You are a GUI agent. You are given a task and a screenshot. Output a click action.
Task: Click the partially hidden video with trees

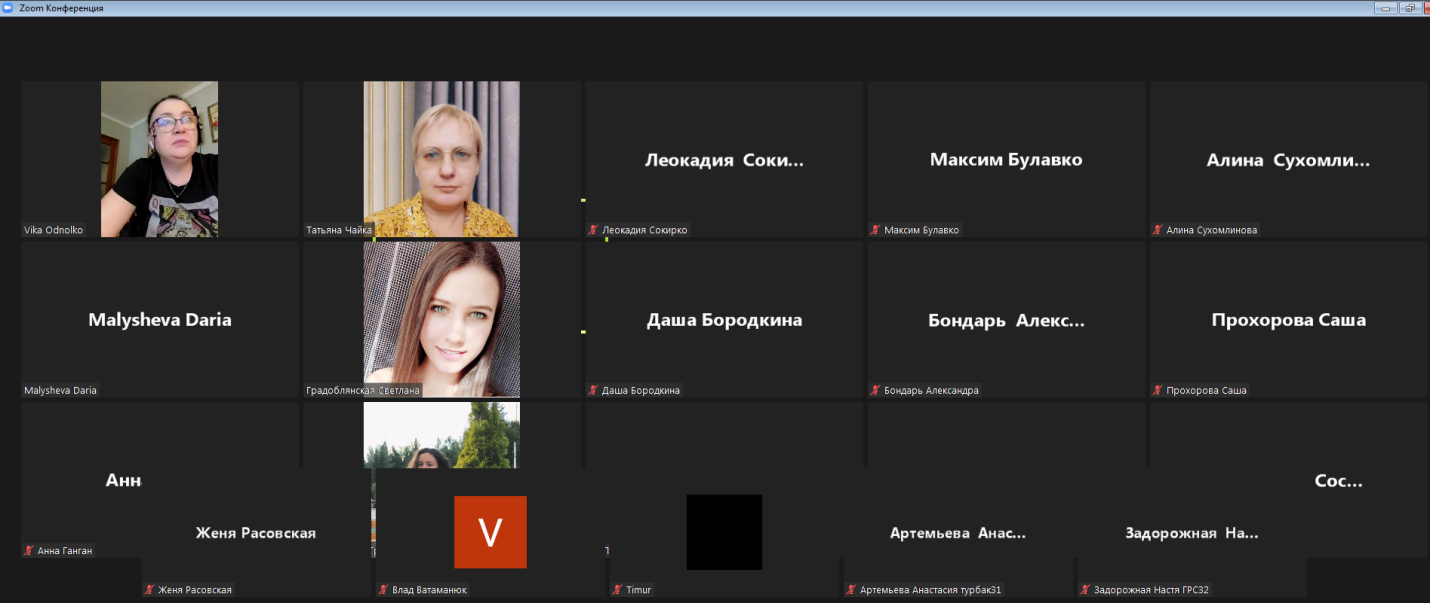441,435
